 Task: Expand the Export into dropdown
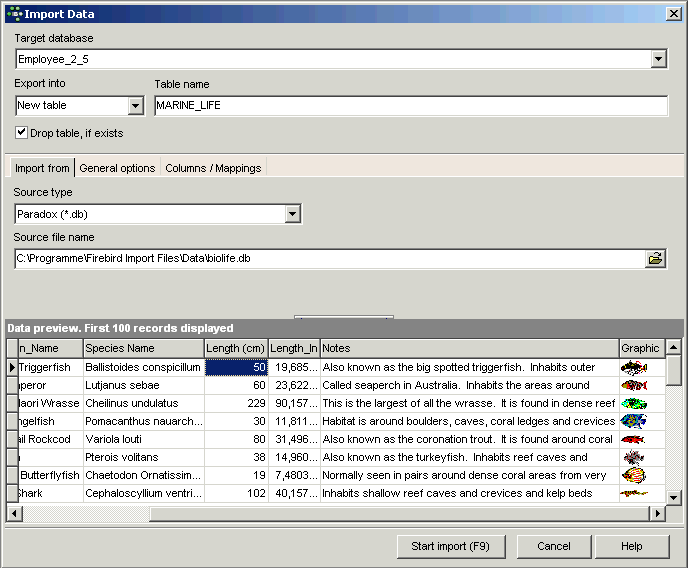(x=136, y=106)
